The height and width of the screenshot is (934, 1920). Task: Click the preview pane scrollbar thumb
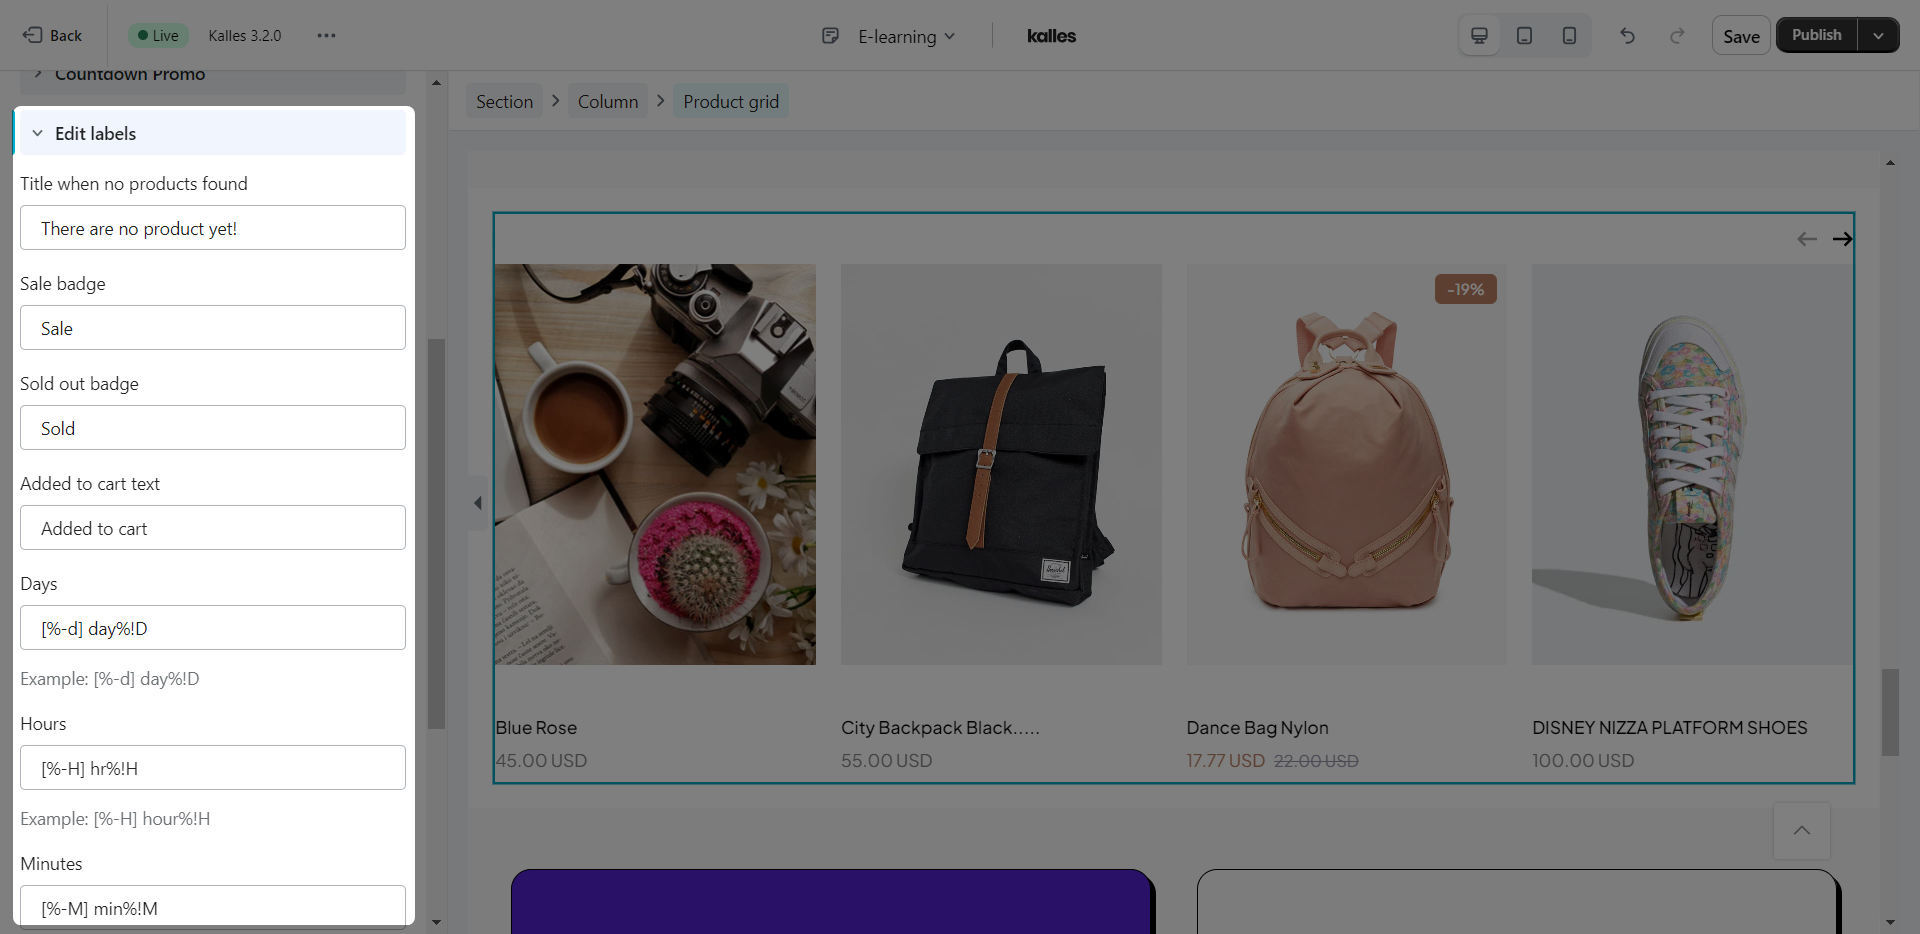point(1889,713)
